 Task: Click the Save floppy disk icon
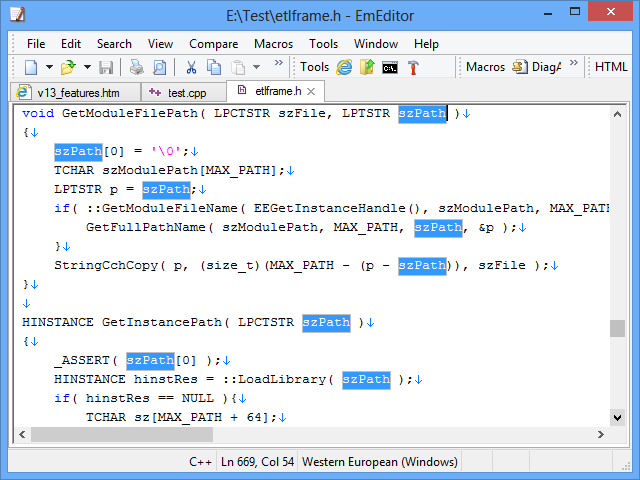pos(105,67)
